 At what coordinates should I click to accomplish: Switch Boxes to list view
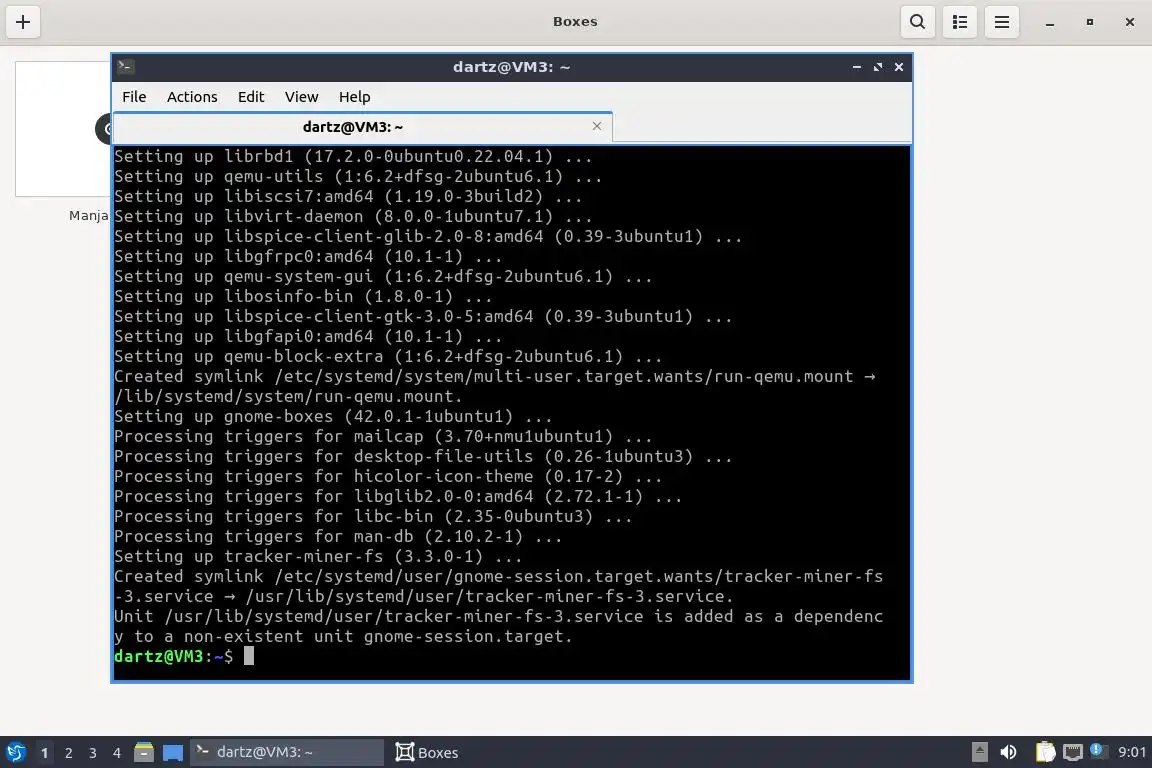(x=960, y=22)
